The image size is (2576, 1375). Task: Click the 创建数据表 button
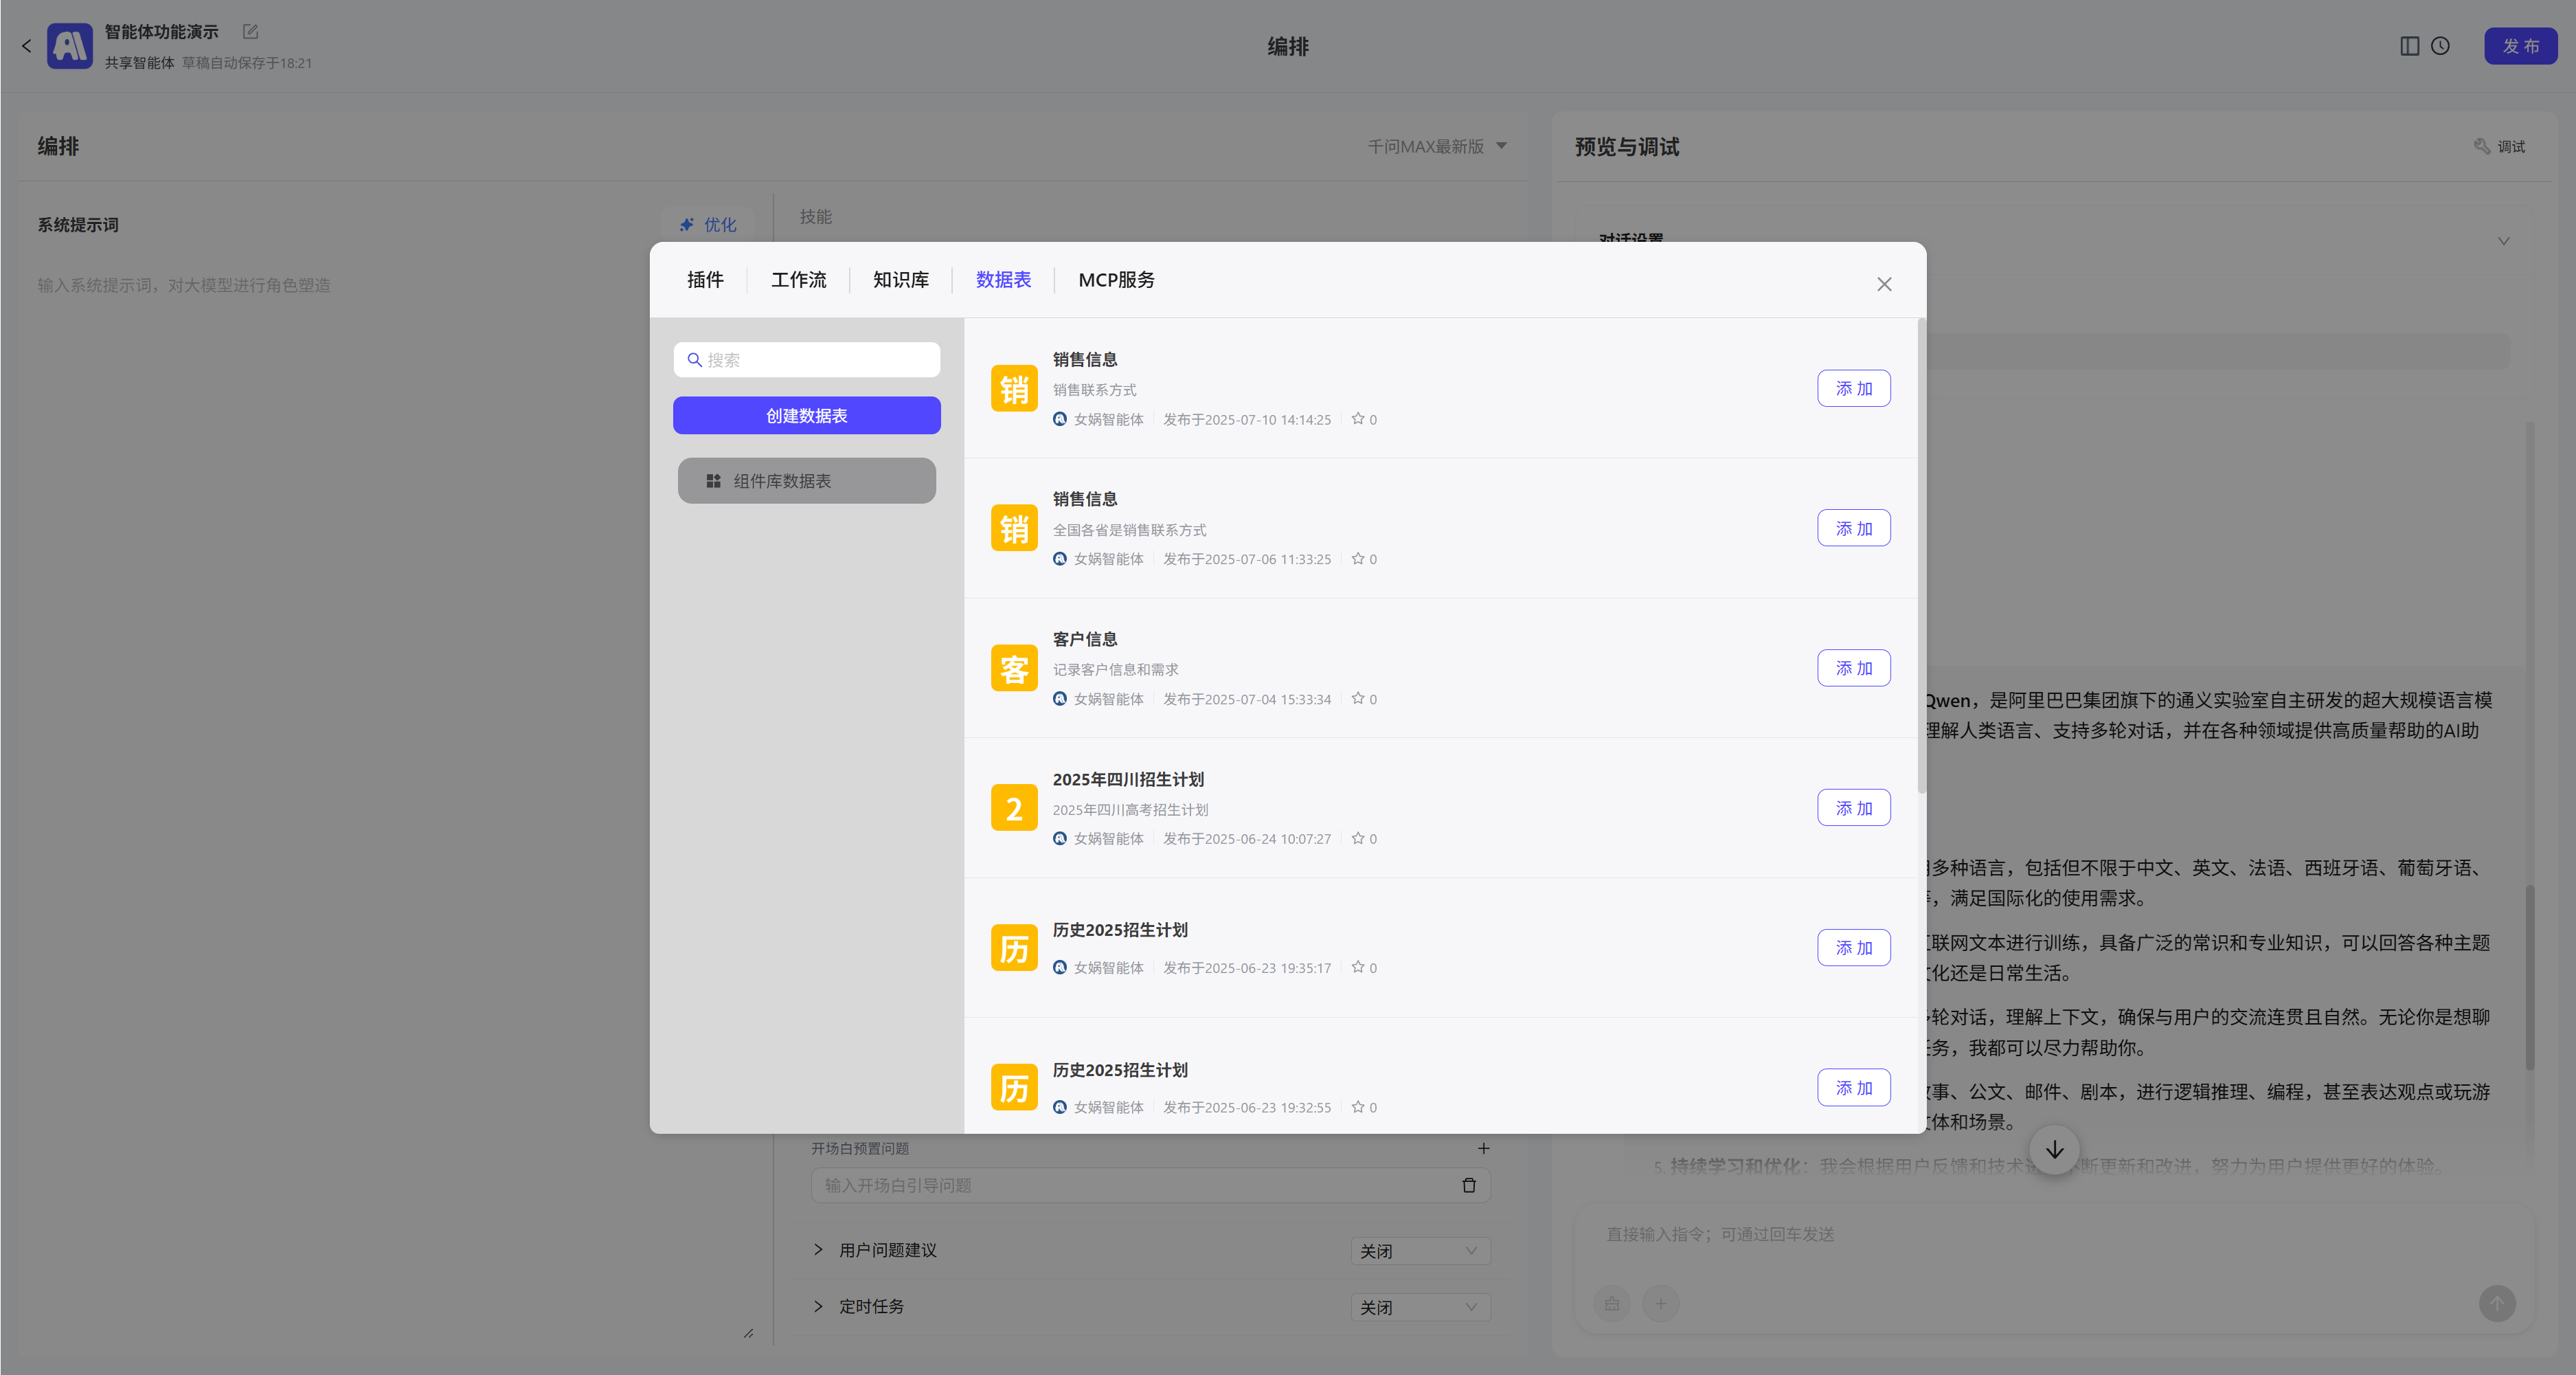point(807,415)
